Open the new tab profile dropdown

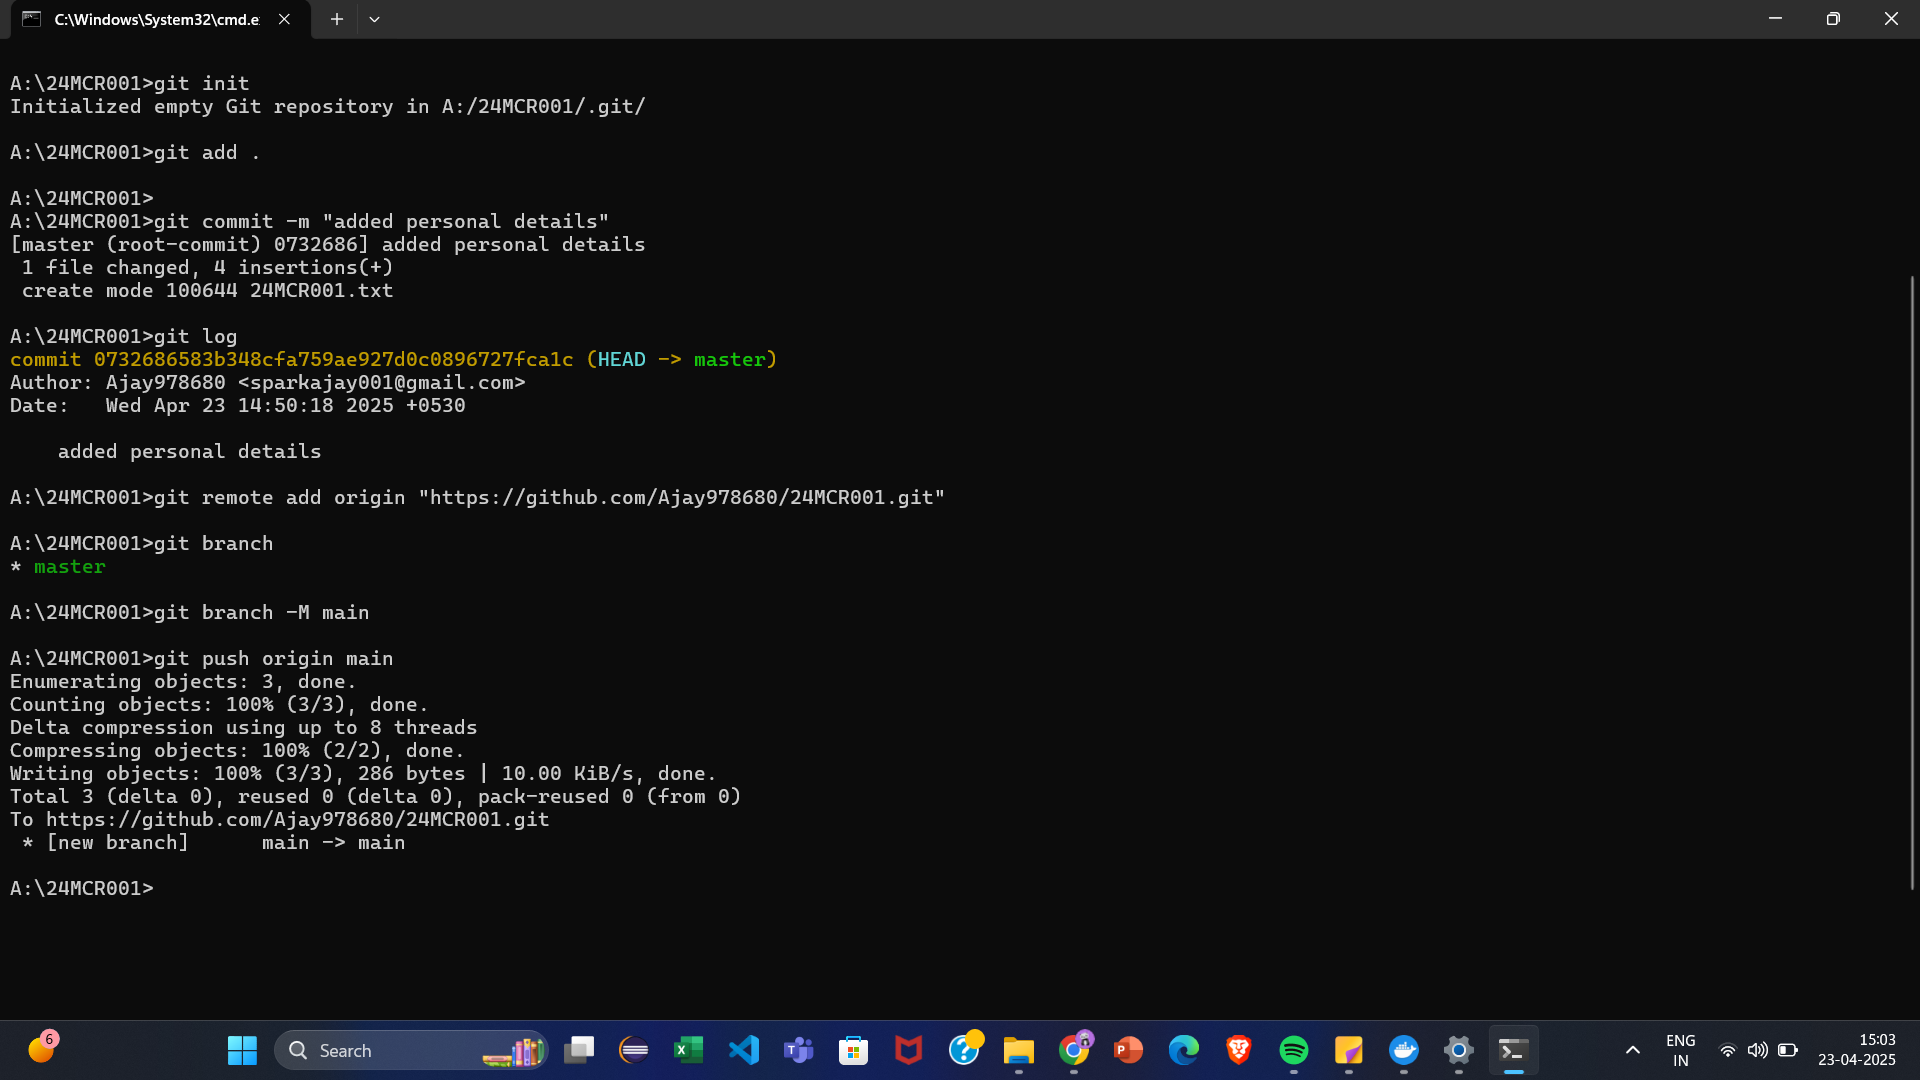pyautogui.click(x=374, y=19)
